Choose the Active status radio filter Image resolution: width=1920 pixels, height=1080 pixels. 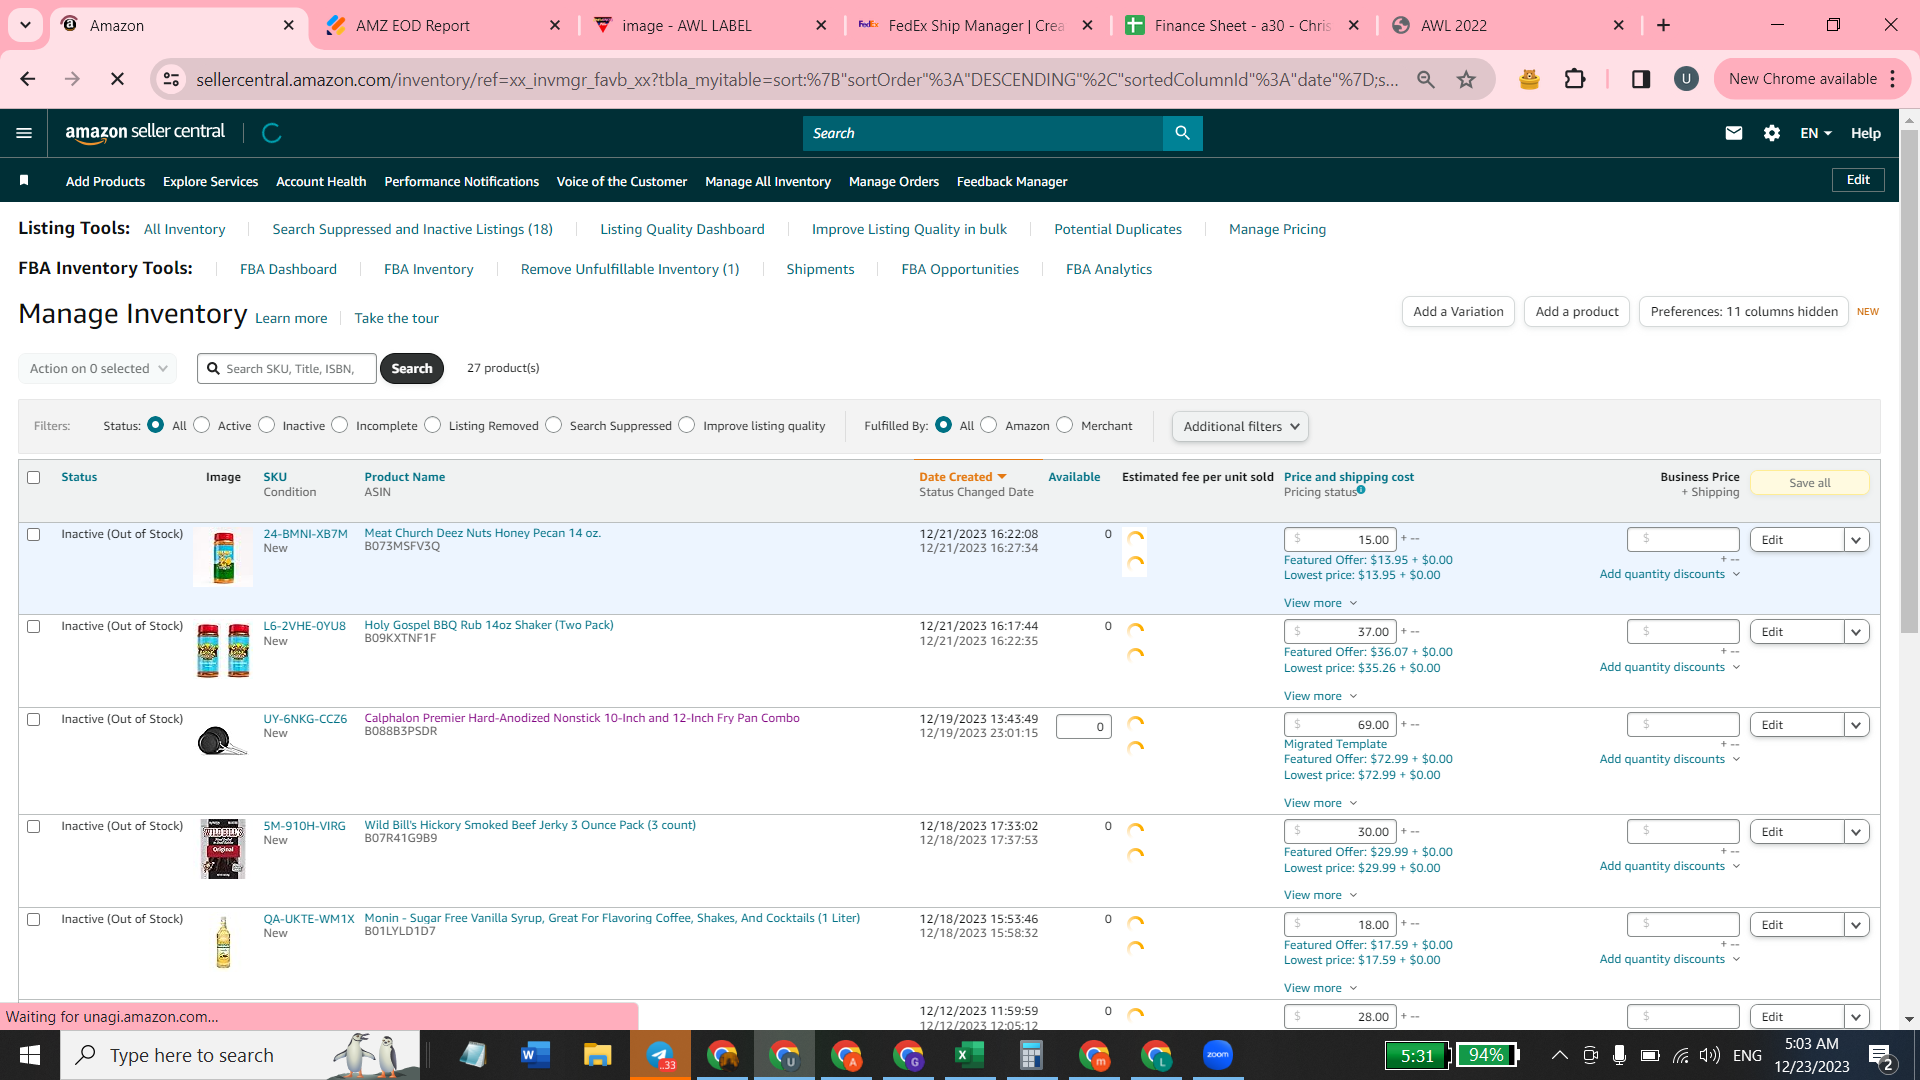pos(202,425)
